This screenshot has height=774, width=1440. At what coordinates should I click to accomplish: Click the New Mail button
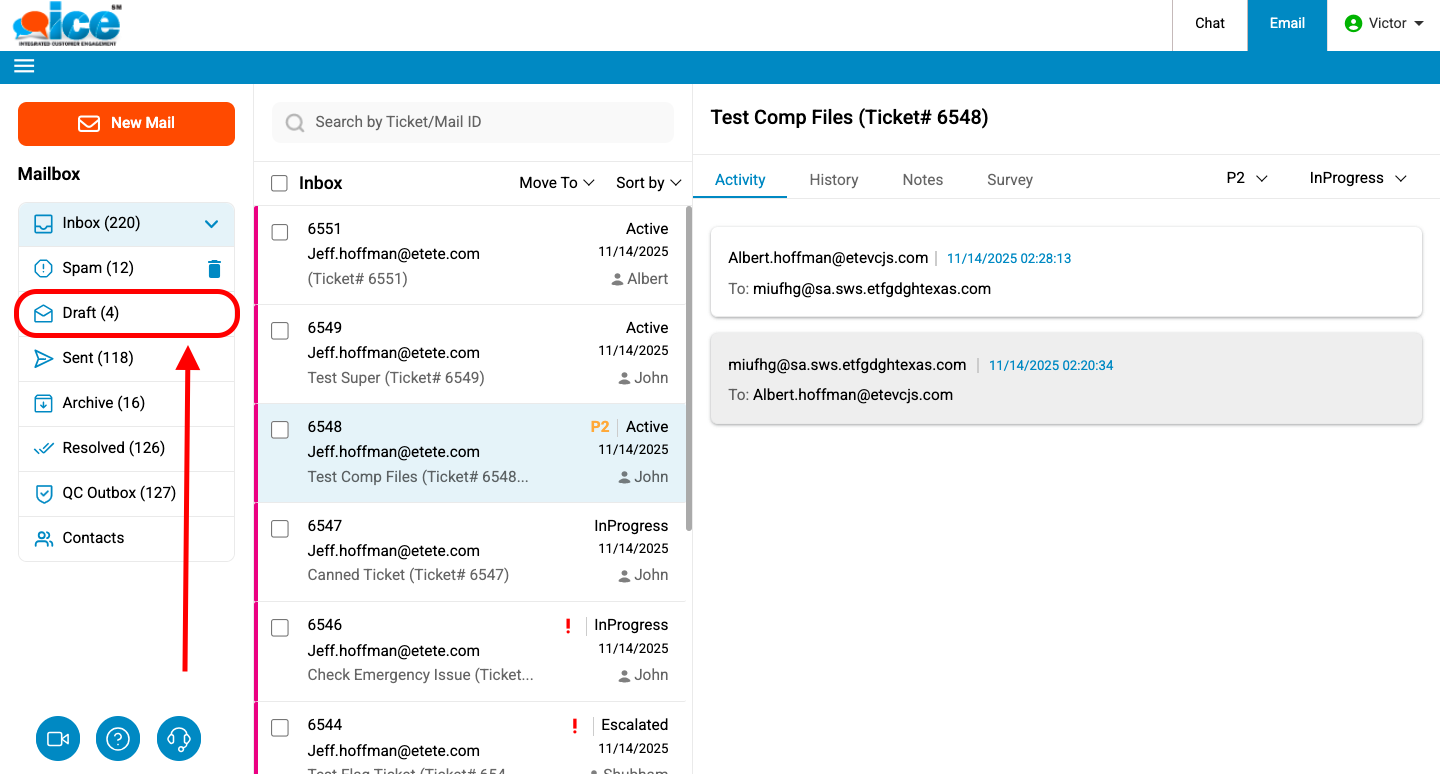(x=126, y=123)
